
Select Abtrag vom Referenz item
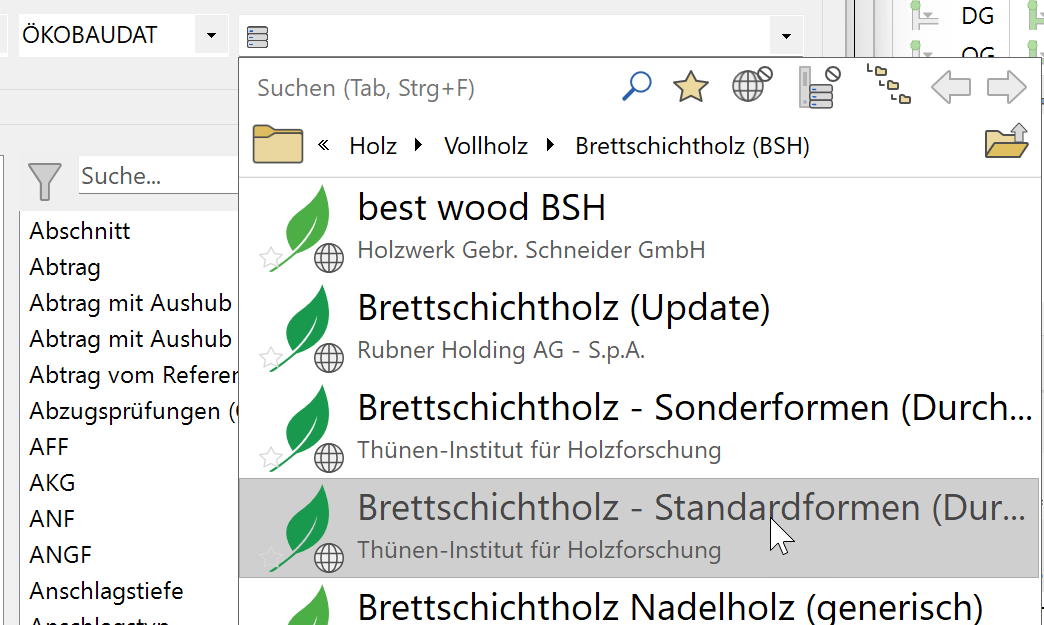point(133,375)
